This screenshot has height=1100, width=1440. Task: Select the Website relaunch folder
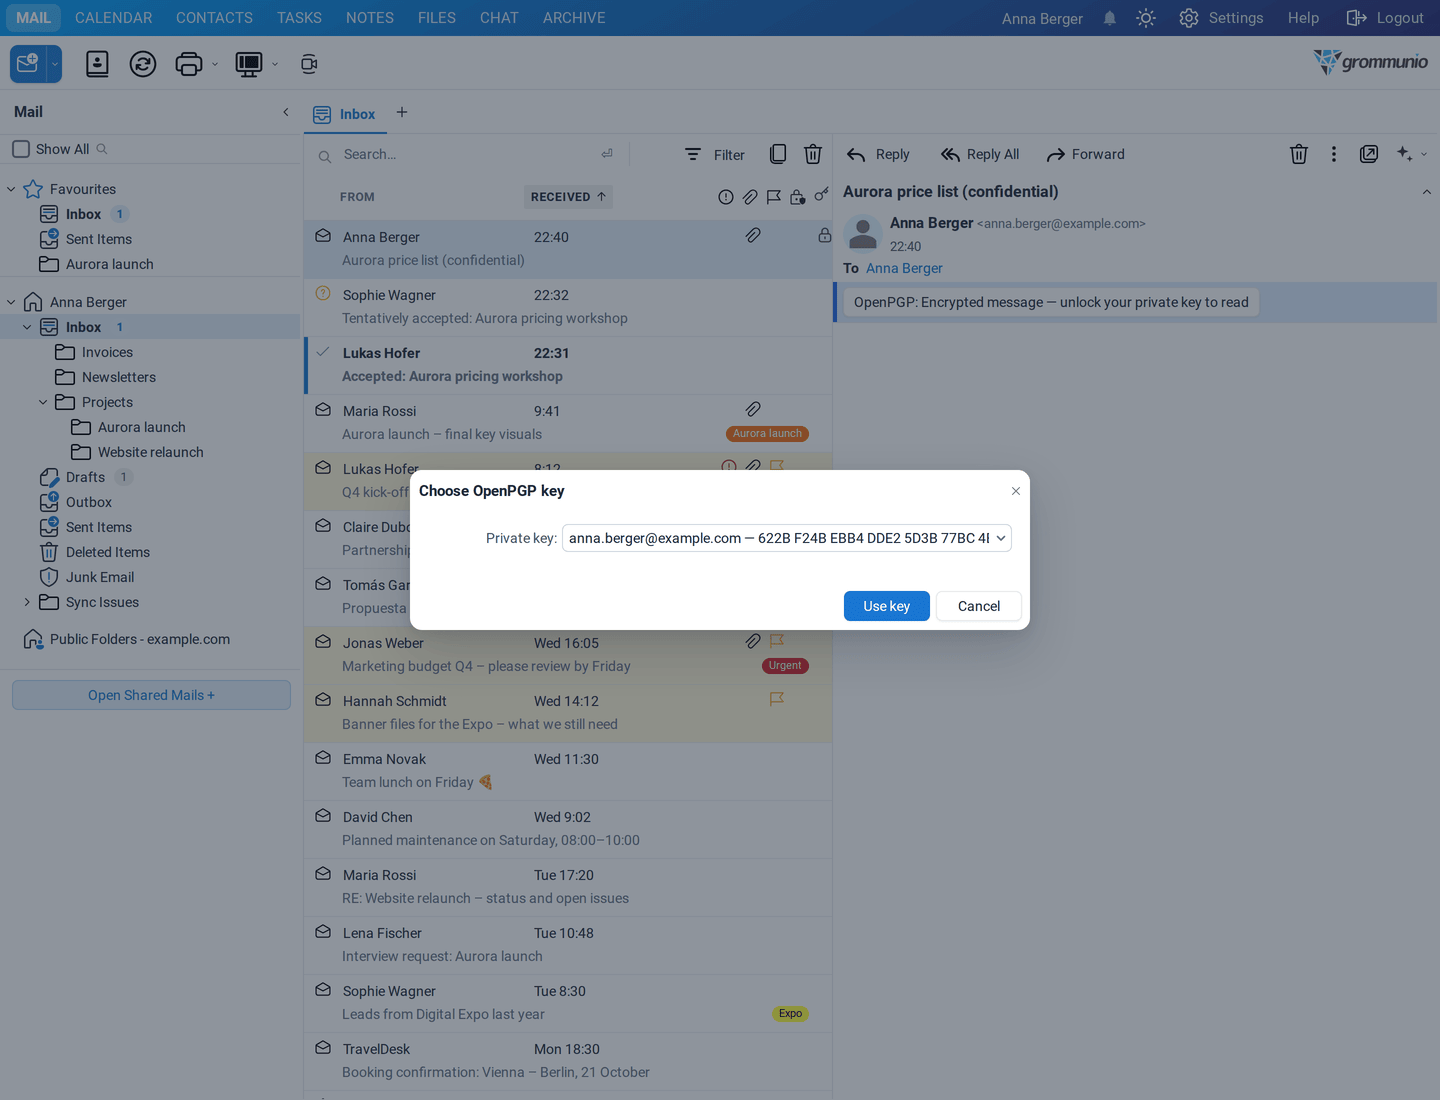[150, 452]
